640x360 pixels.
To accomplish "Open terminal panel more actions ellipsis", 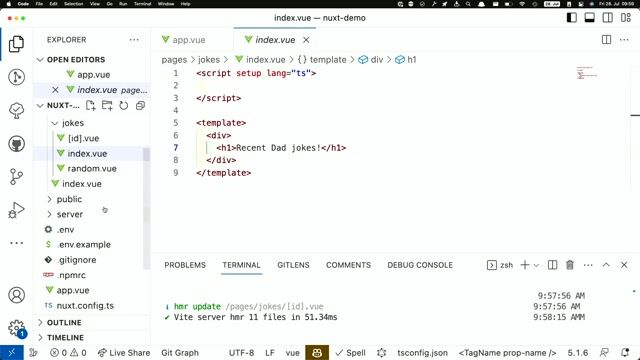I will (588, 265).
